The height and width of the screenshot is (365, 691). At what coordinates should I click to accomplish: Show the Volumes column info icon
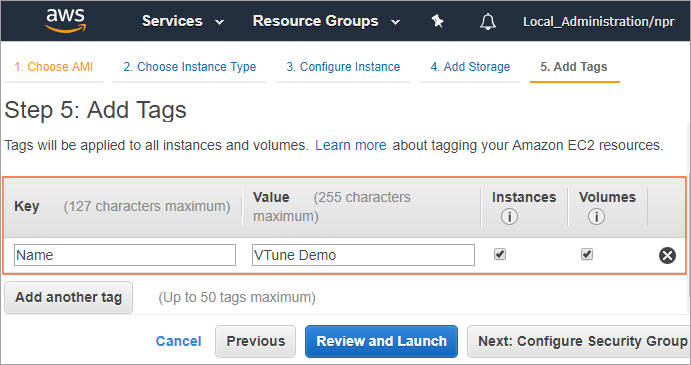(596, 216)
